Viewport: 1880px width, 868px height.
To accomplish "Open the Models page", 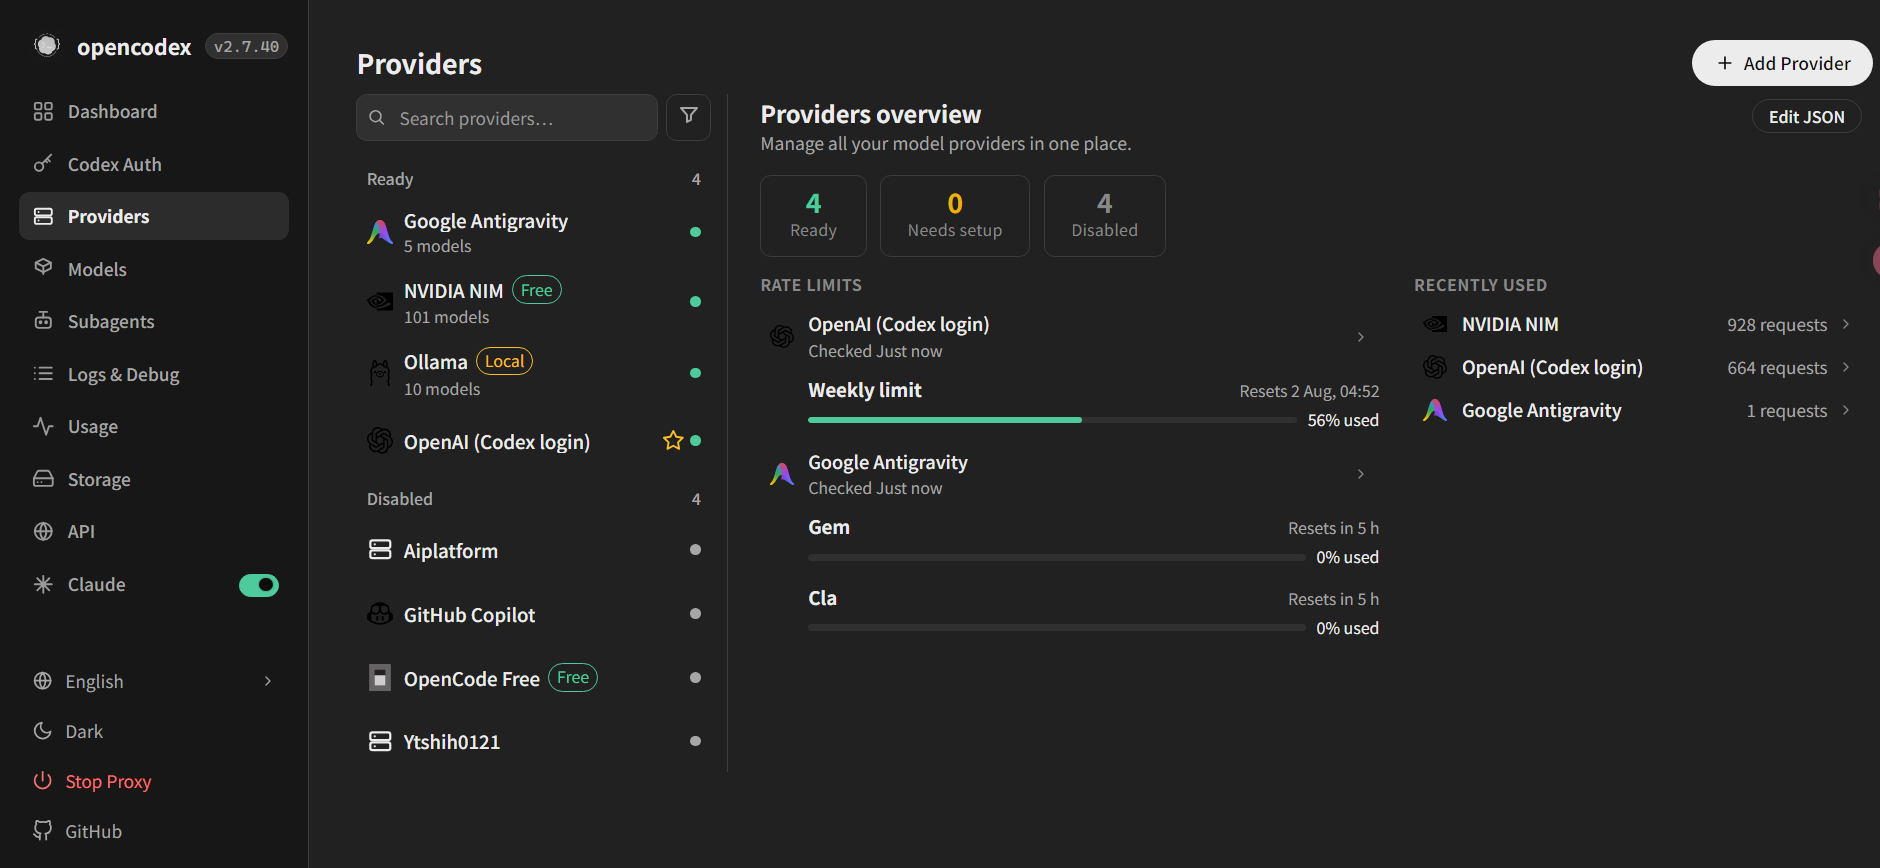I will click(x=154, y=269).
